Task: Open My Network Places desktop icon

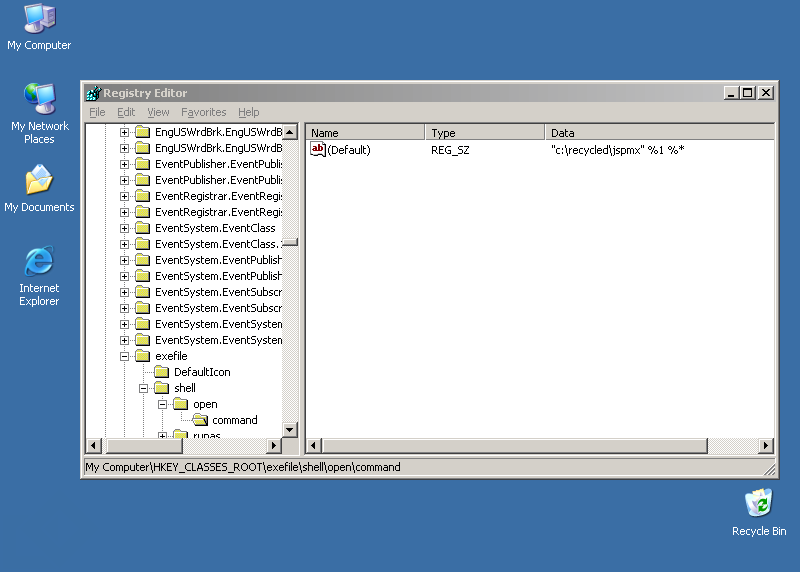Action: (39, 100)
